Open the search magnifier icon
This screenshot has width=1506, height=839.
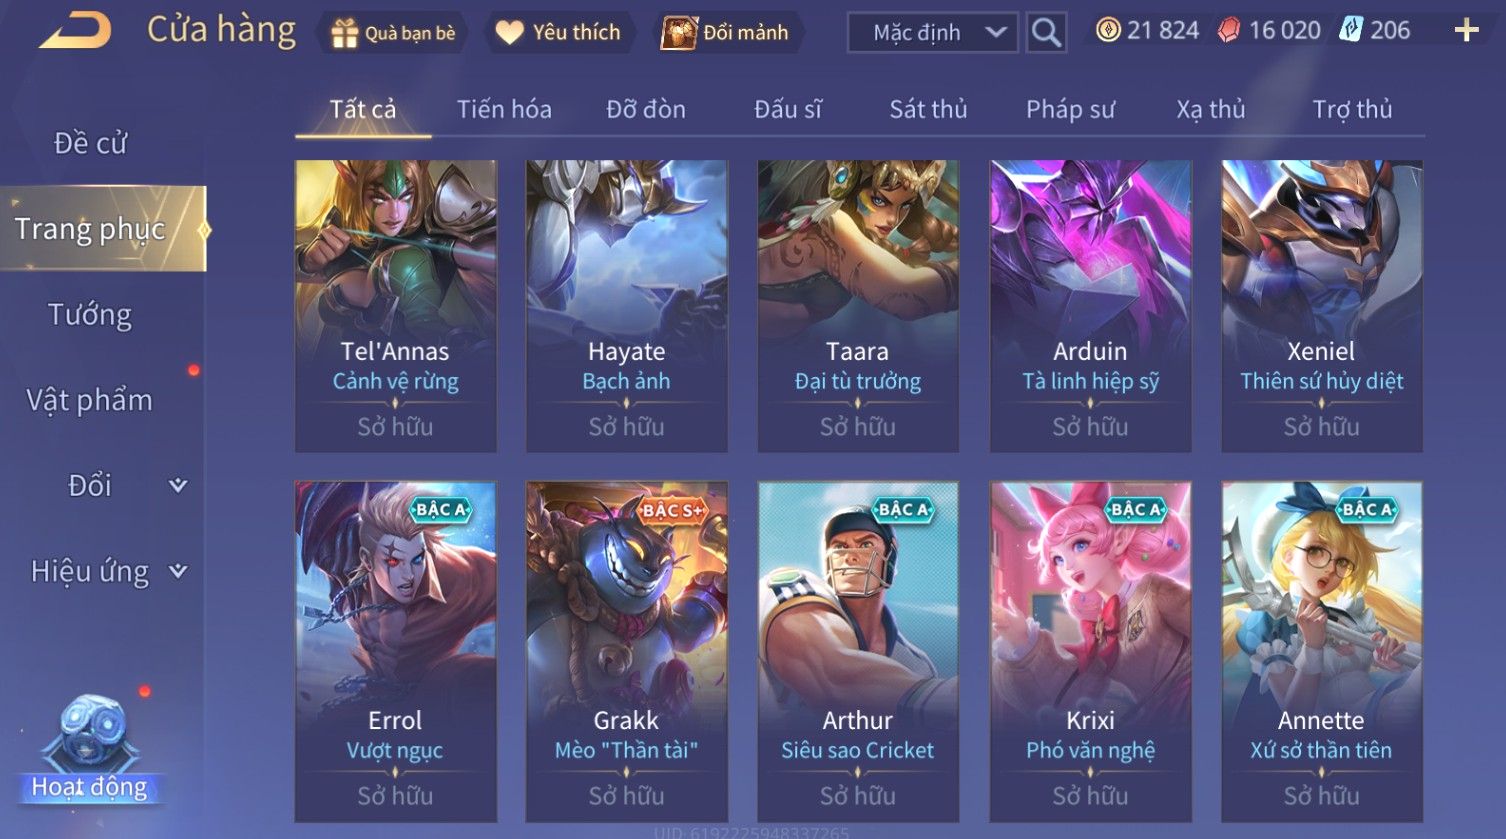pos(1046,33)
